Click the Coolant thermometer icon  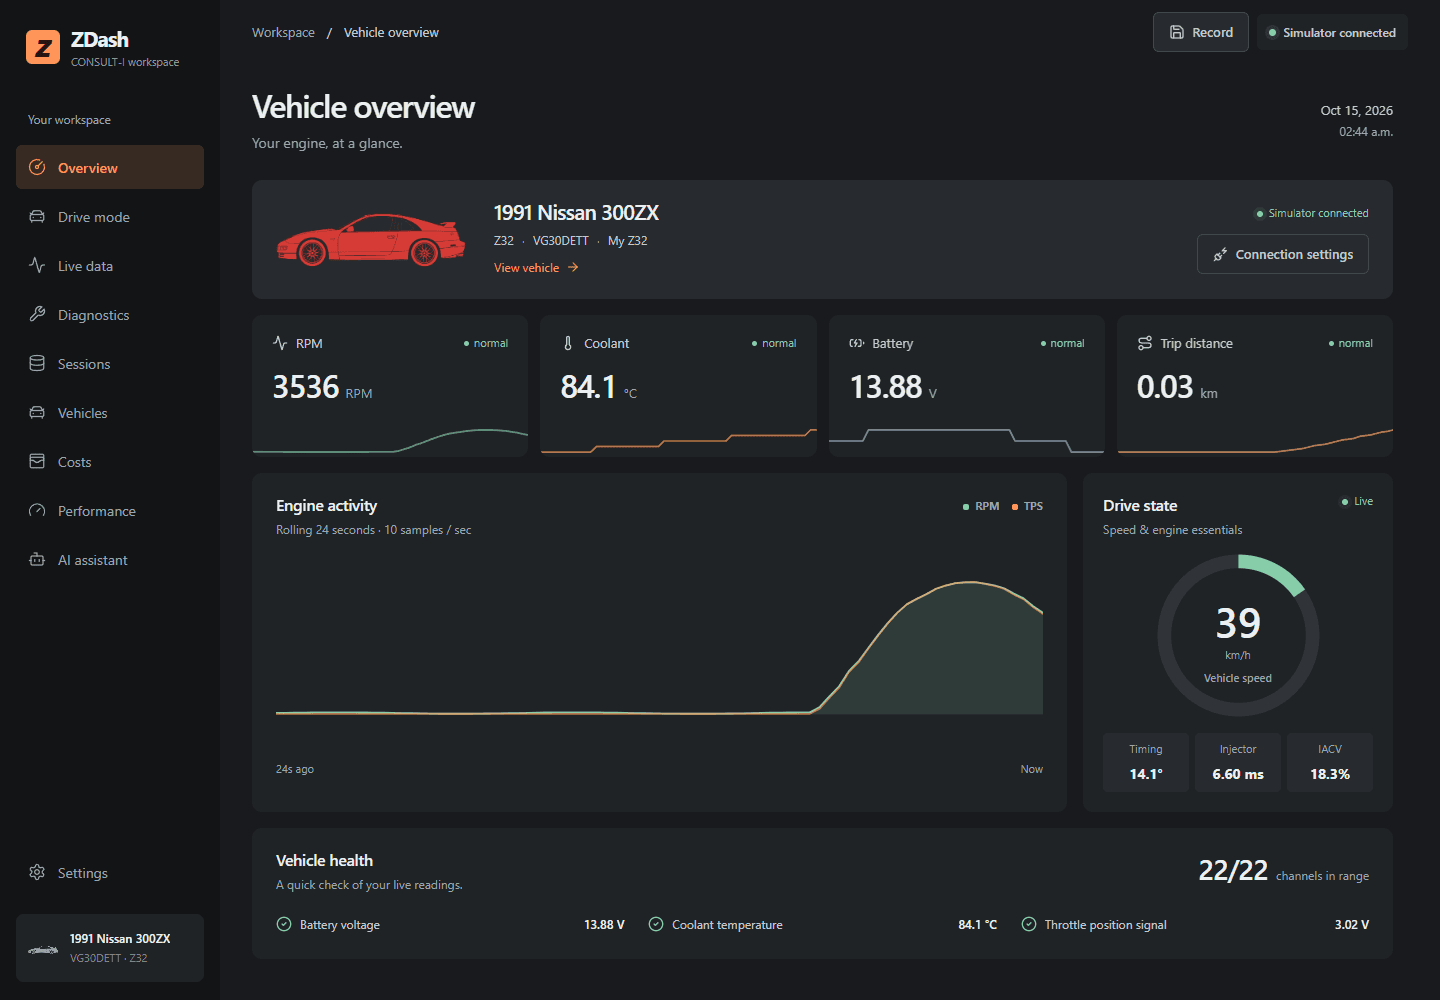568,343
